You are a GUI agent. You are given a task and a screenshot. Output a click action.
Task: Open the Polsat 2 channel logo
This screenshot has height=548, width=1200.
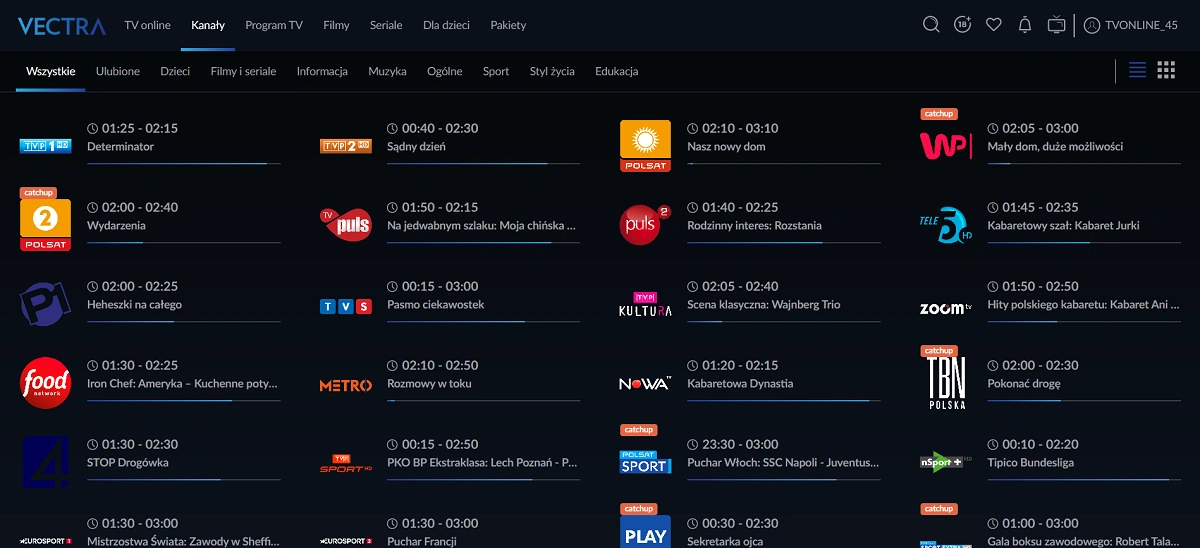(x=45, y=224)
